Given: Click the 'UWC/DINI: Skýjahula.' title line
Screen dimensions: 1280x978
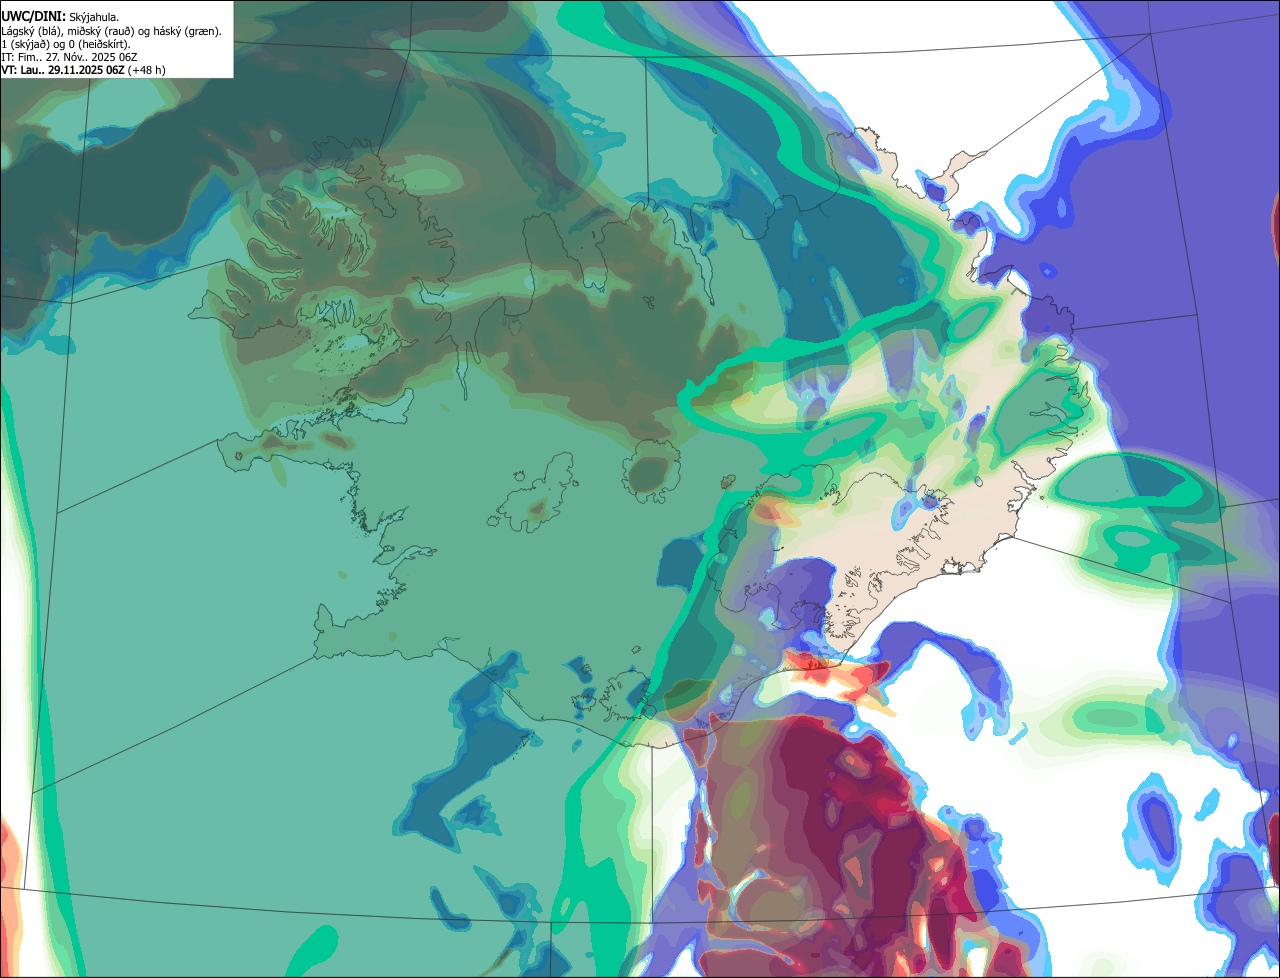Looking at the screenshot, I should (x=59, y=17).
